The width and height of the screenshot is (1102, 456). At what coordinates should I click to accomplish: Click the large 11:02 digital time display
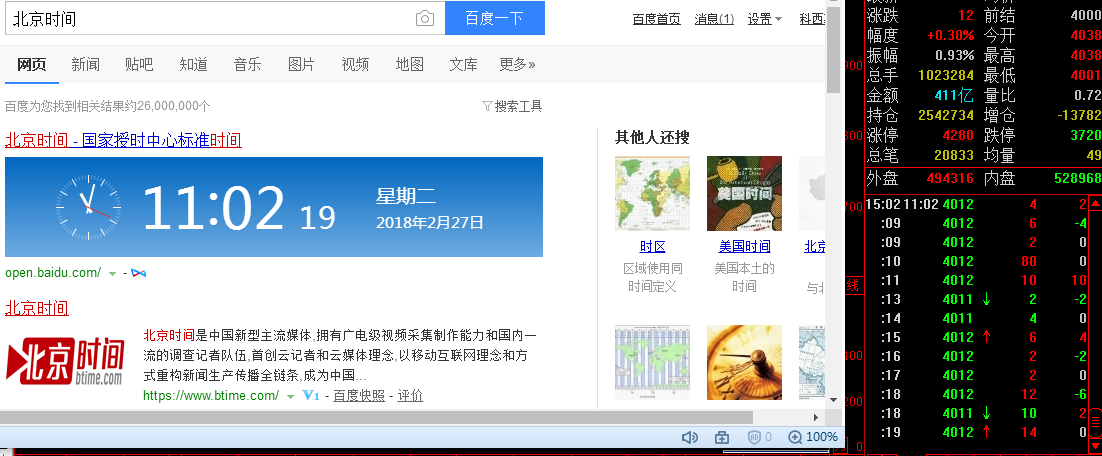213,207
